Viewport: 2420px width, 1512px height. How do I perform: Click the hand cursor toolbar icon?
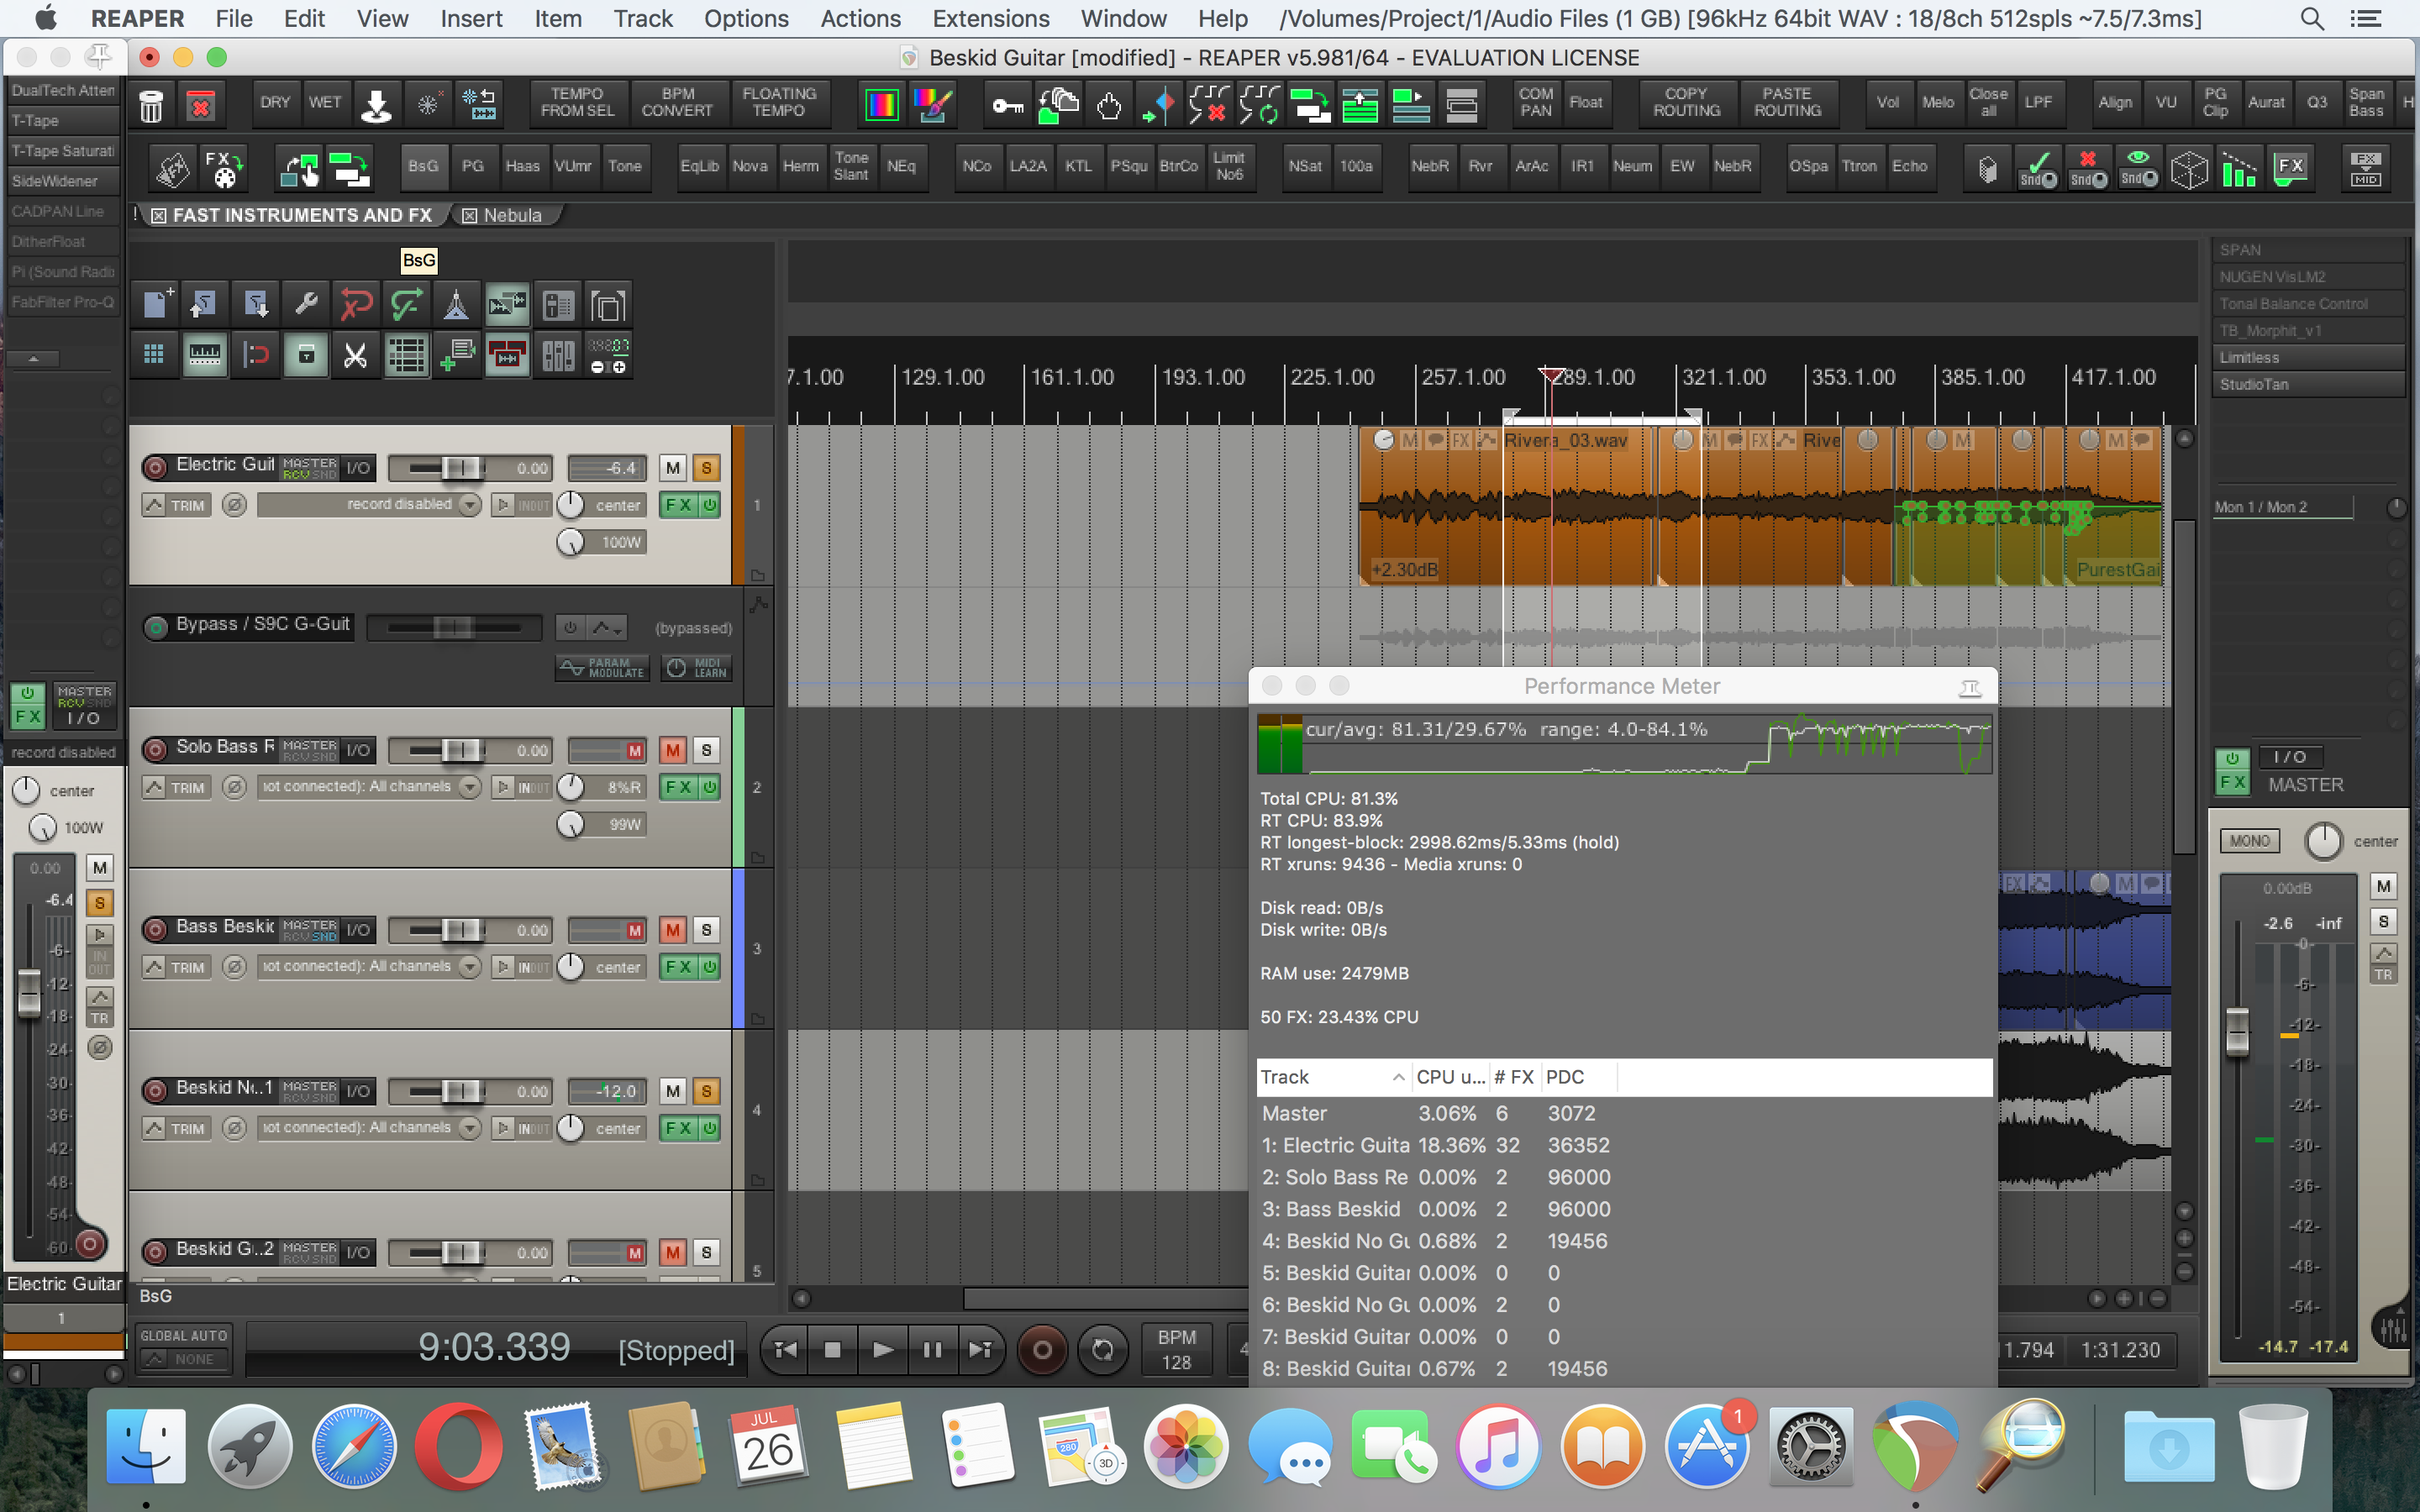(x=1109, y=104)
